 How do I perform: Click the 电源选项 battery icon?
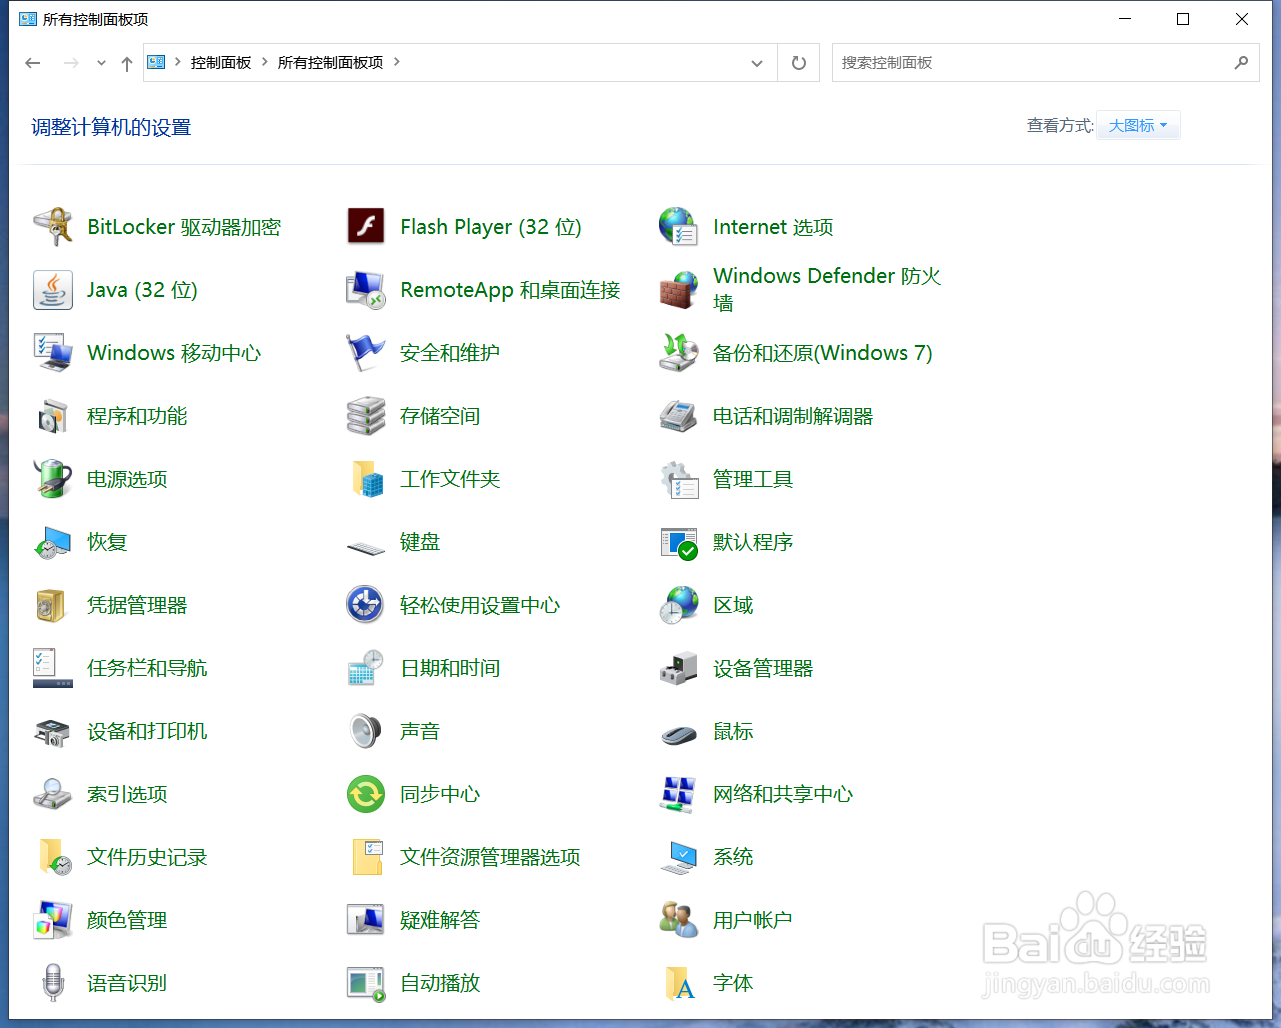tap(53, 479)
